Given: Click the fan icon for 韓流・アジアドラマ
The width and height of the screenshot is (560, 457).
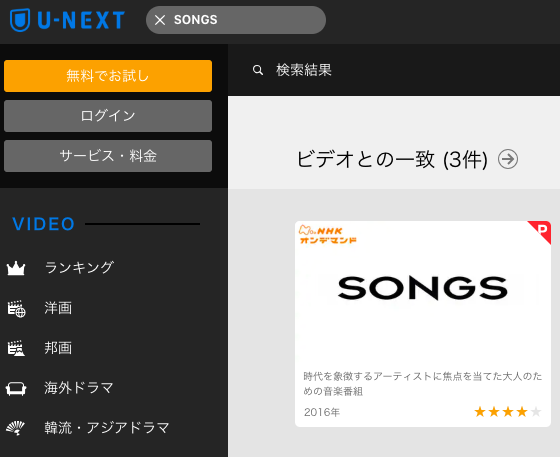Looking at the screenshot, I should tap(15, 428).
